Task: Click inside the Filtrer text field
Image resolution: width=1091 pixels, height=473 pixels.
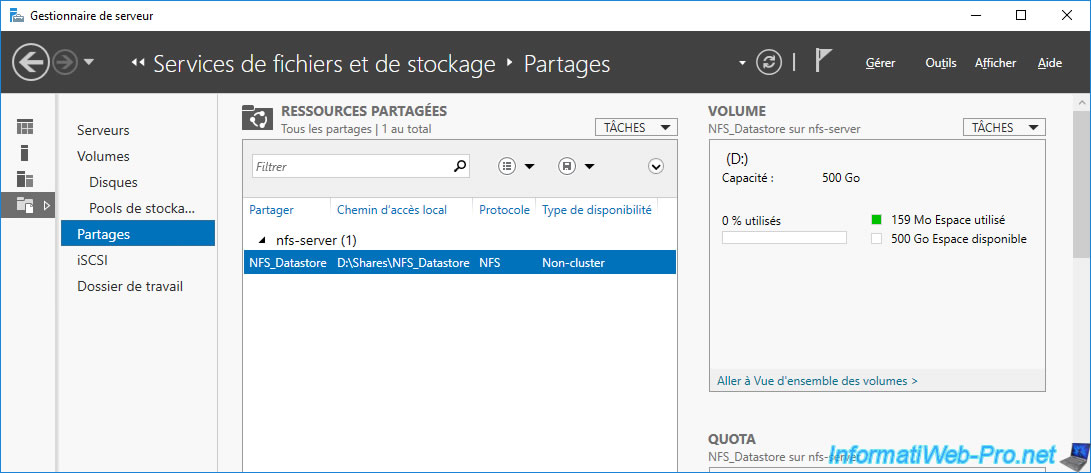Action: pos(350,167)
